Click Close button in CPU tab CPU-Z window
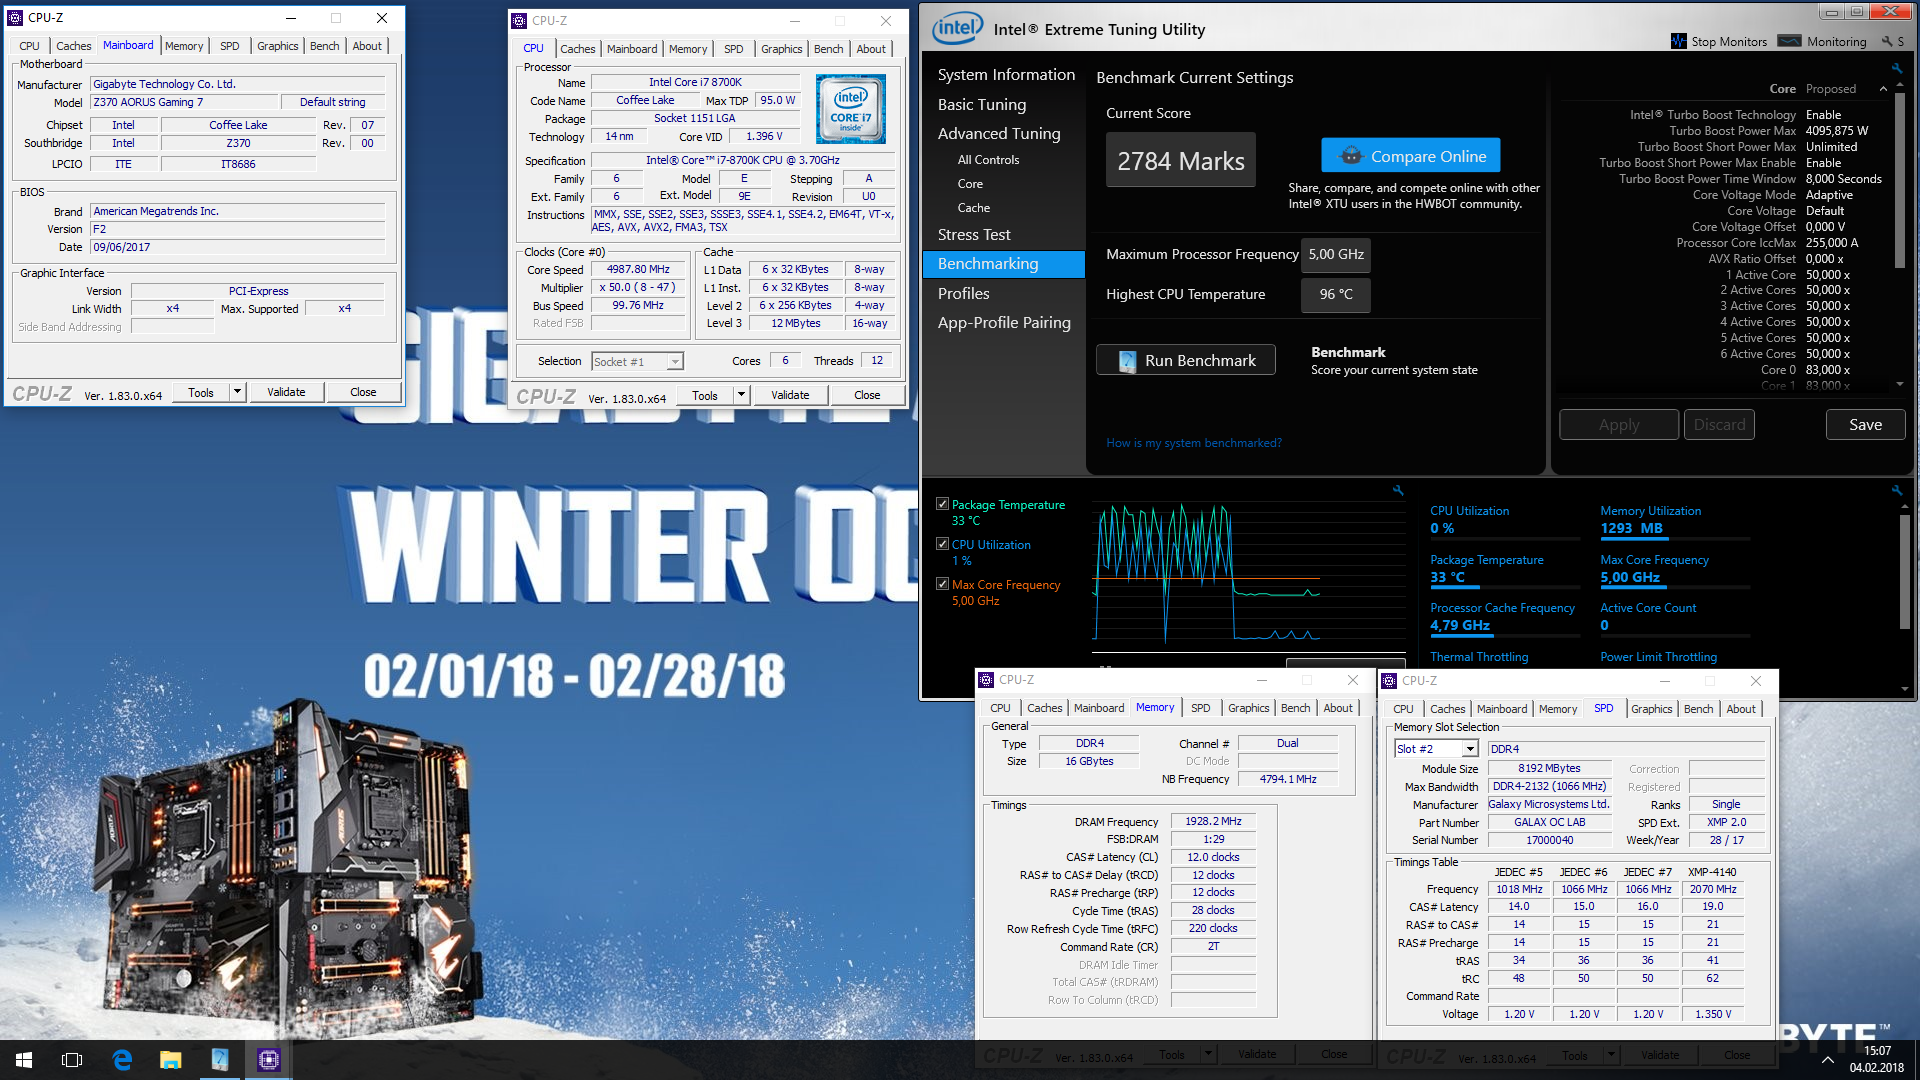The height and width of the screenshot is (1080, 1920). click(x=867, y=395)
